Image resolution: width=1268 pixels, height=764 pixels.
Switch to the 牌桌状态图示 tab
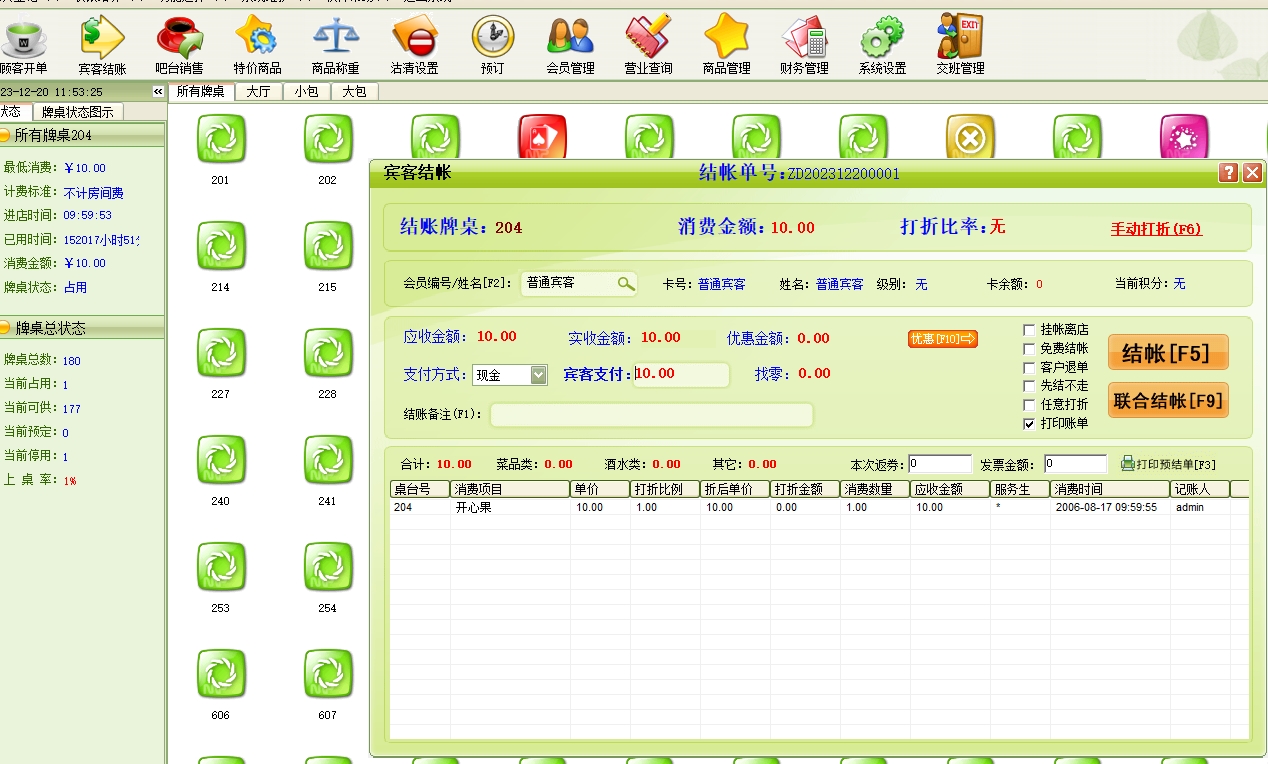(77, 112)
